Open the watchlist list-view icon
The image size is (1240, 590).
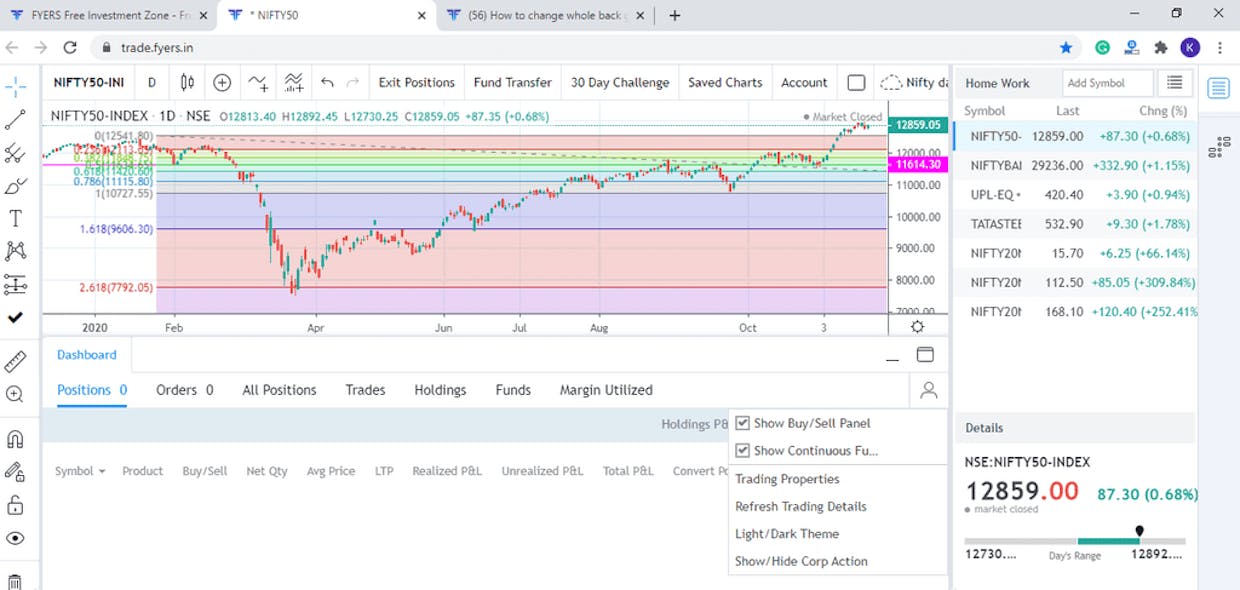coord(1174,83)
